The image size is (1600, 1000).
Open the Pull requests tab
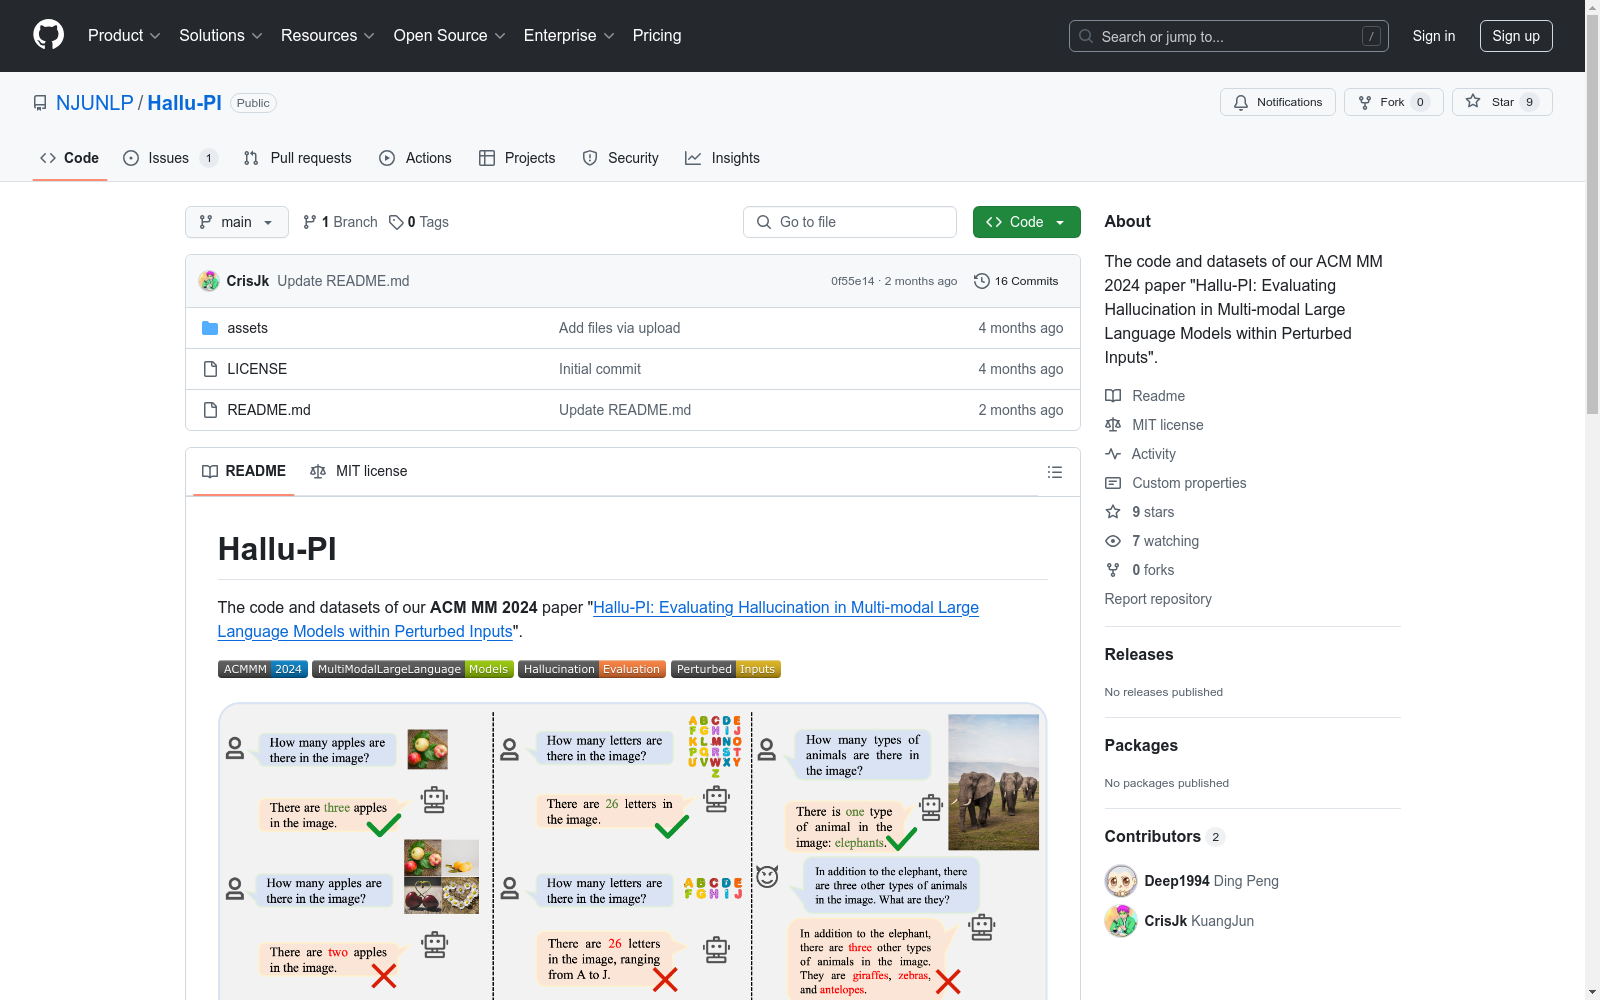[297, 158]
